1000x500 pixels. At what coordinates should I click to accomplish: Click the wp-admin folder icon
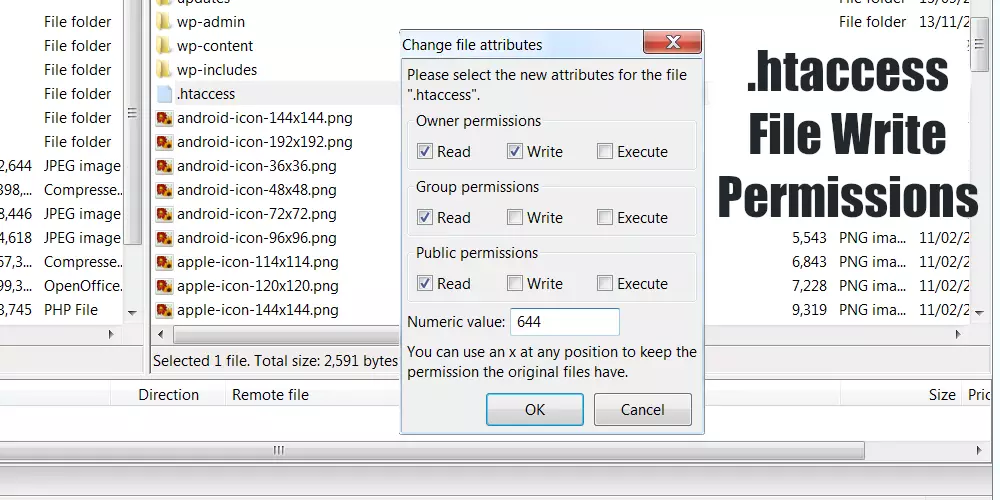pos(165,22)
